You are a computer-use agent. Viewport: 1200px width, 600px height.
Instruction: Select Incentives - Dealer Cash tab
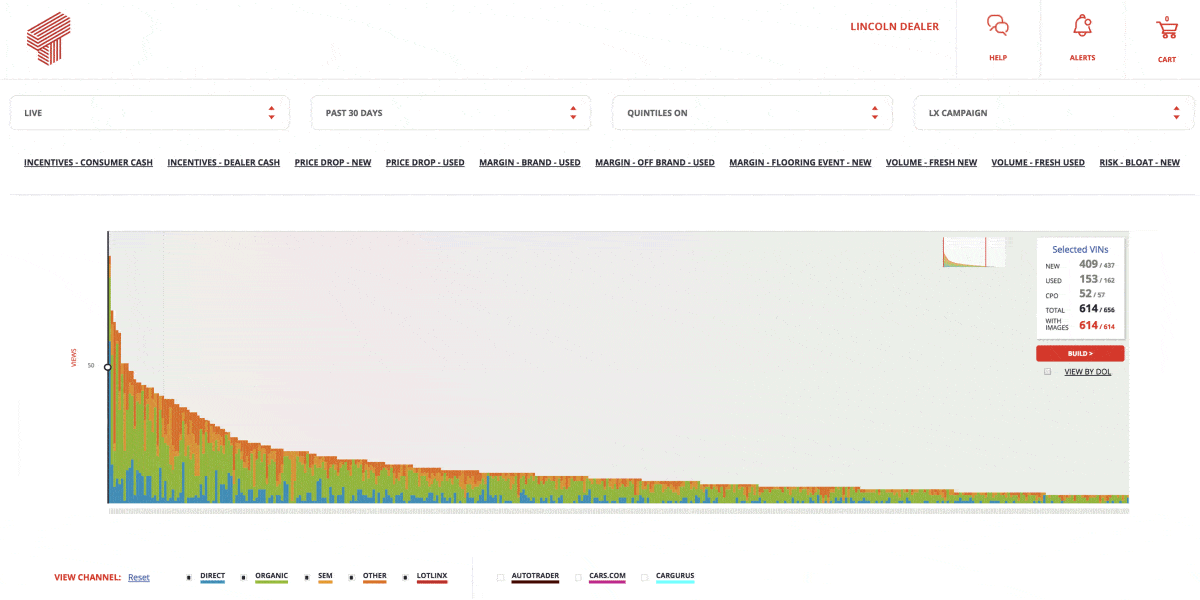click(224, 163)
